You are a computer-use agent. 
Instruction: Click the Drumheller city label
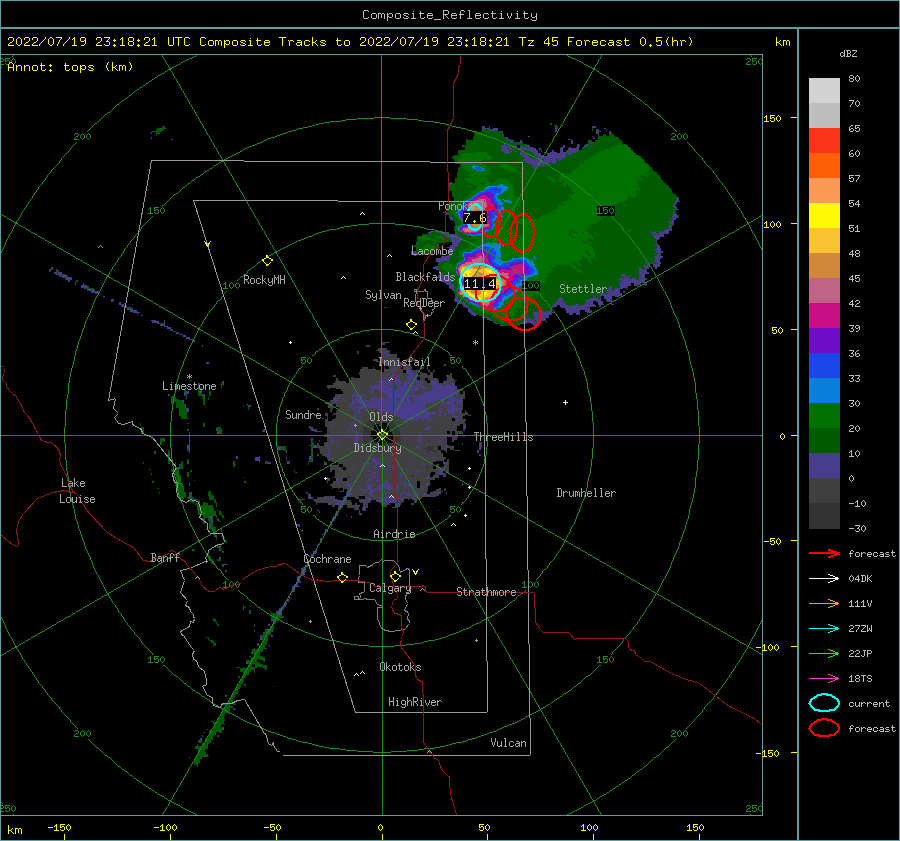[x=586, y=493]
